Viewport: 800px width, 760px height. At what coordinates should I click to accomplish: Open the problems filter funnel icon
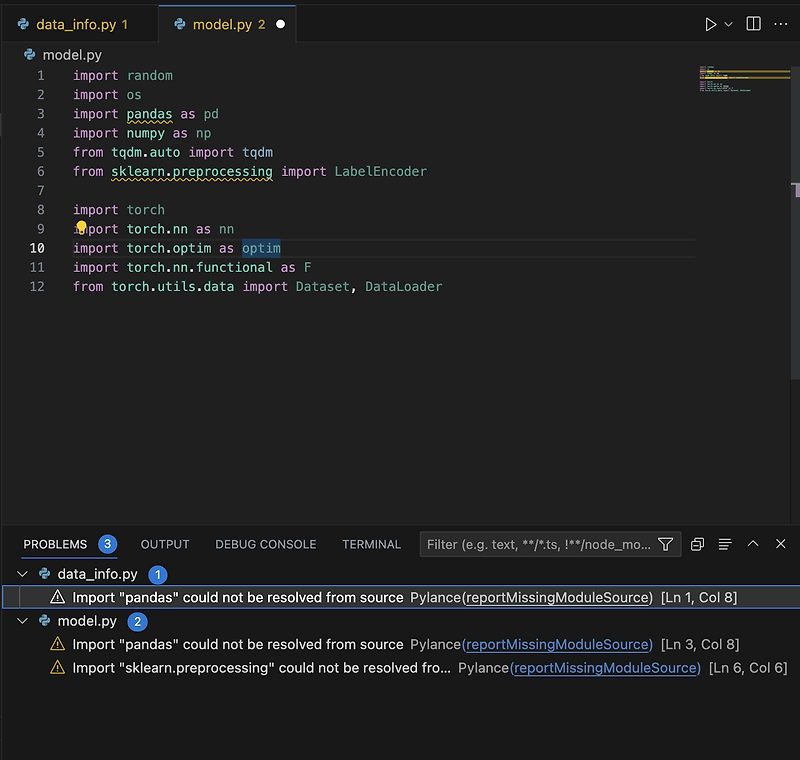point(665,544)
